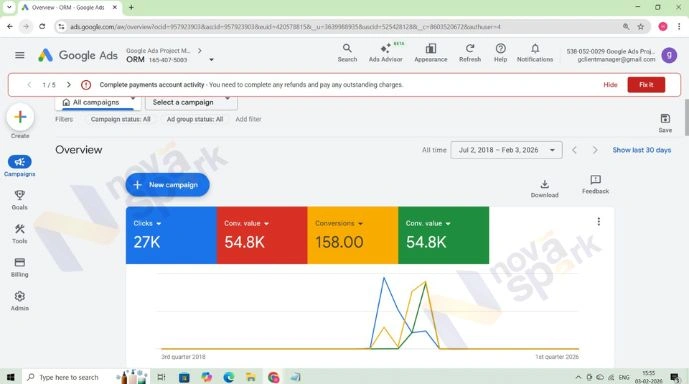Image resolution: width=689 pixels, height=384 pixels.
Task: Go to the next date range
Action: coord(595,150)
